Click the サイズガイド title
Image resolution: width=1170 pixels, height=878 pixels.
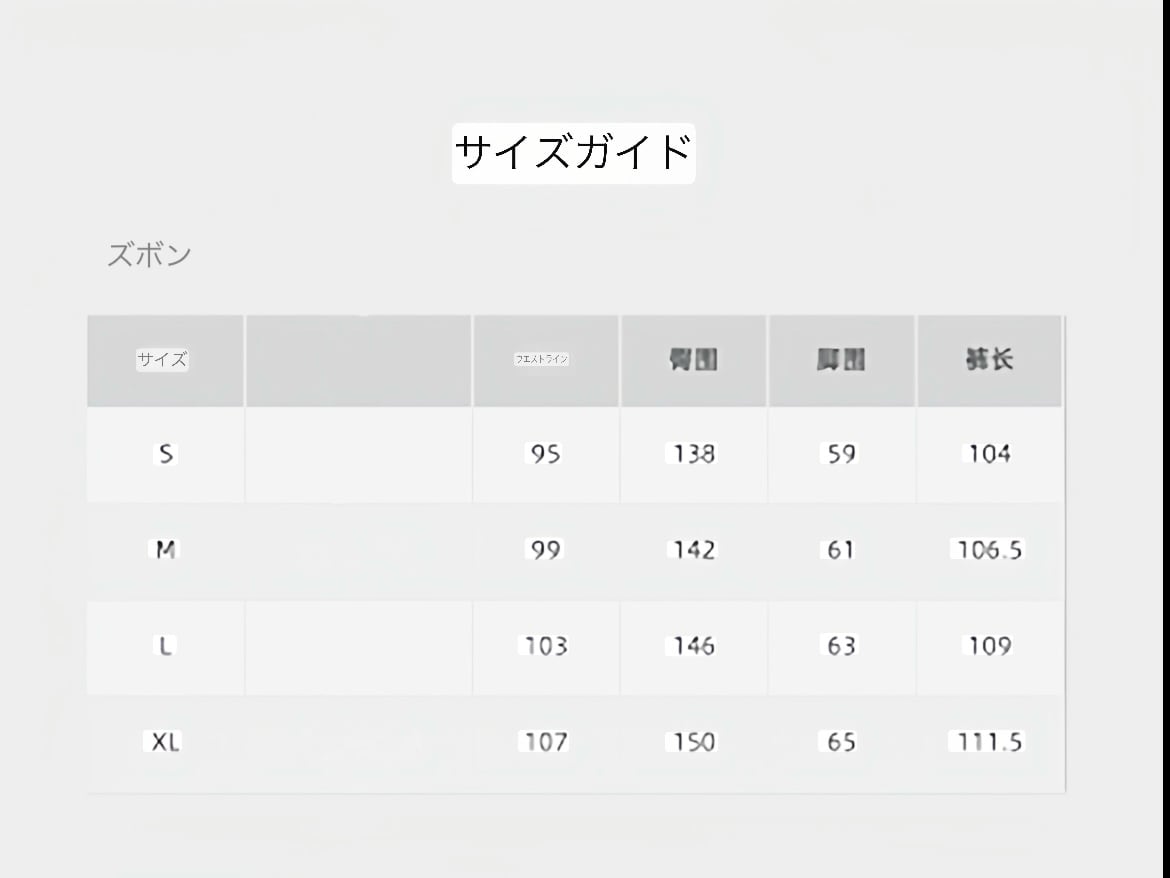tap(573, 153)
